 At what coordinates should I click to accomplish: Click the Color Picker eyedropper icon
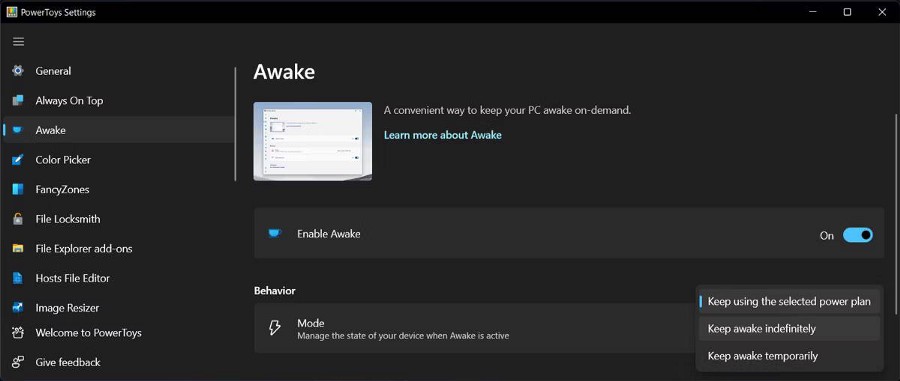[x=18, y=160]
